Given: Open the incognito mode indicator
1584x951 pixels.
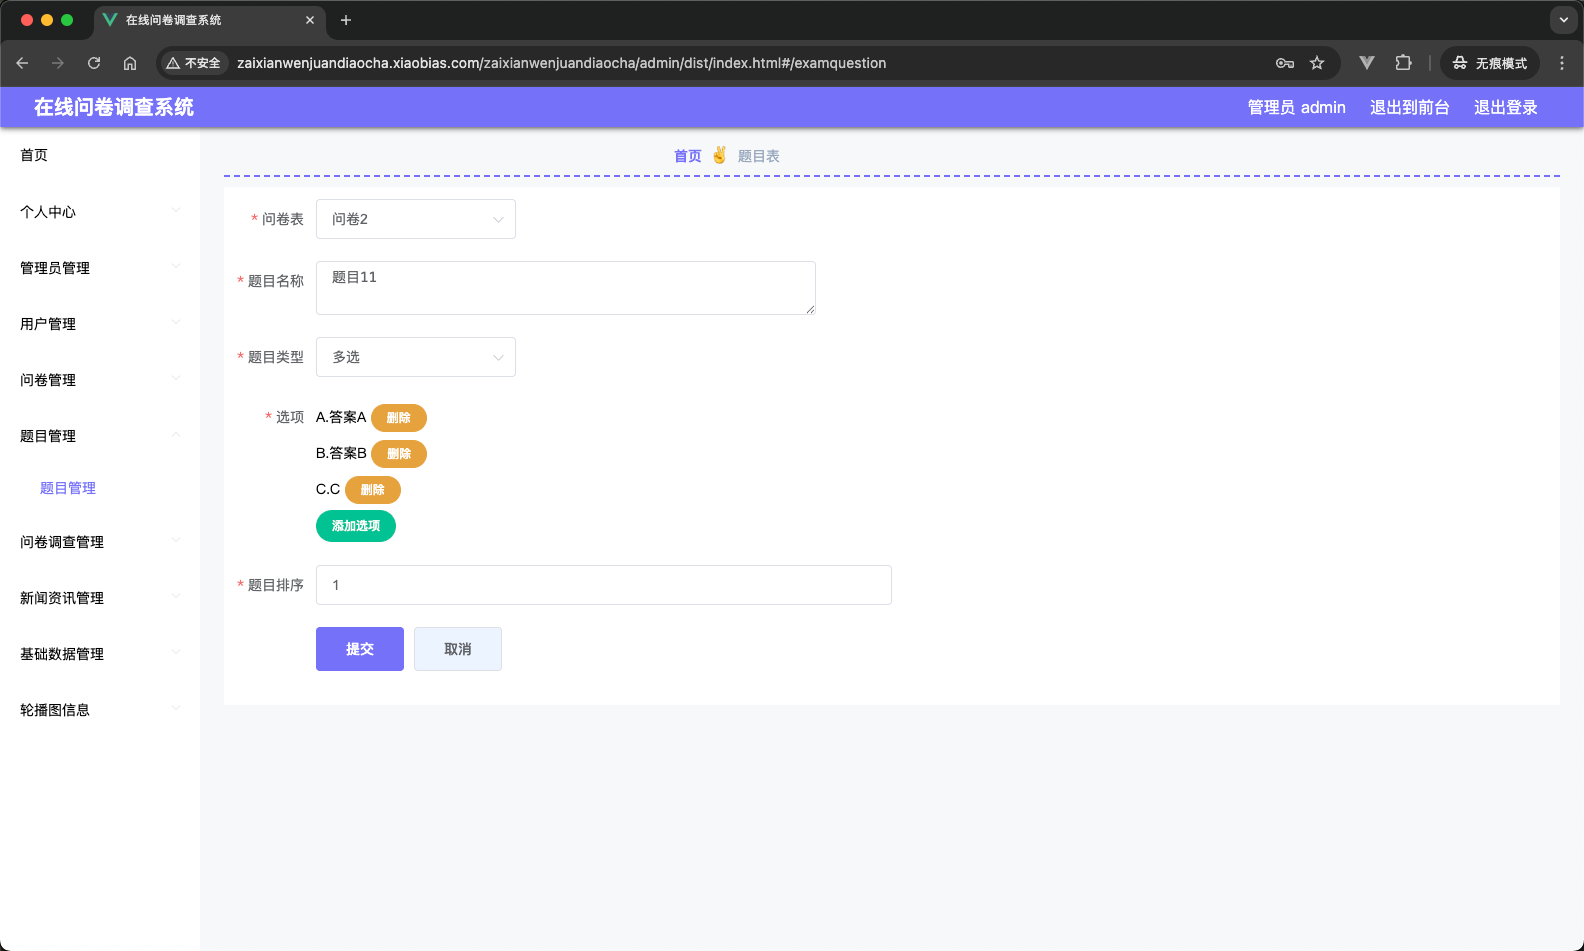Looking at the screenshot, I should 1490,63.
